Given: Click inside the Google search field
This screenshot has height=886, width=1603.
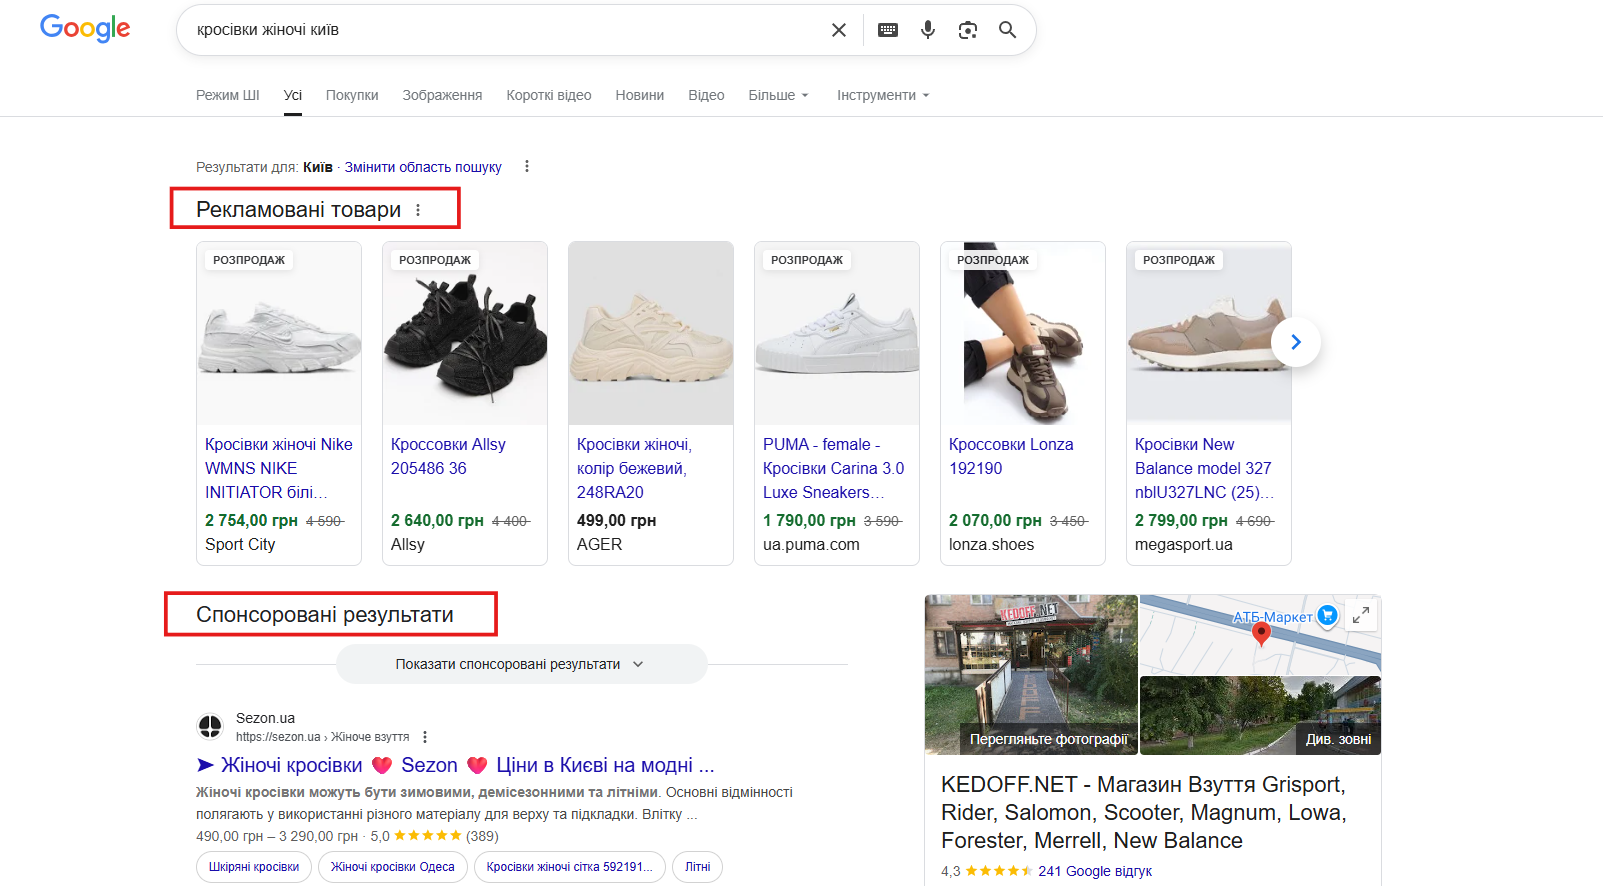Looking at the screenshot, I should coord(500,30).
